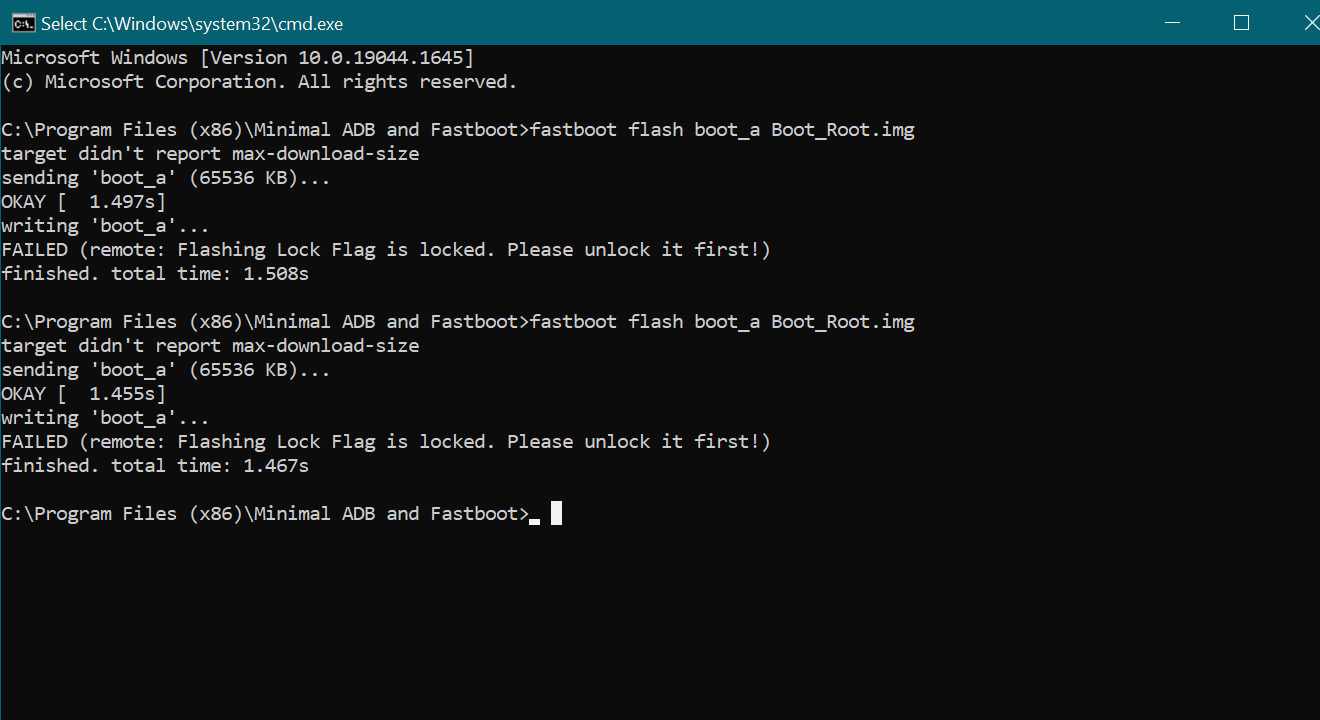This screenshot has height=720, width=1320.
Task: Click the first "sending 'boot_a' (65536 KB)" line
Action: coord(166,178)
